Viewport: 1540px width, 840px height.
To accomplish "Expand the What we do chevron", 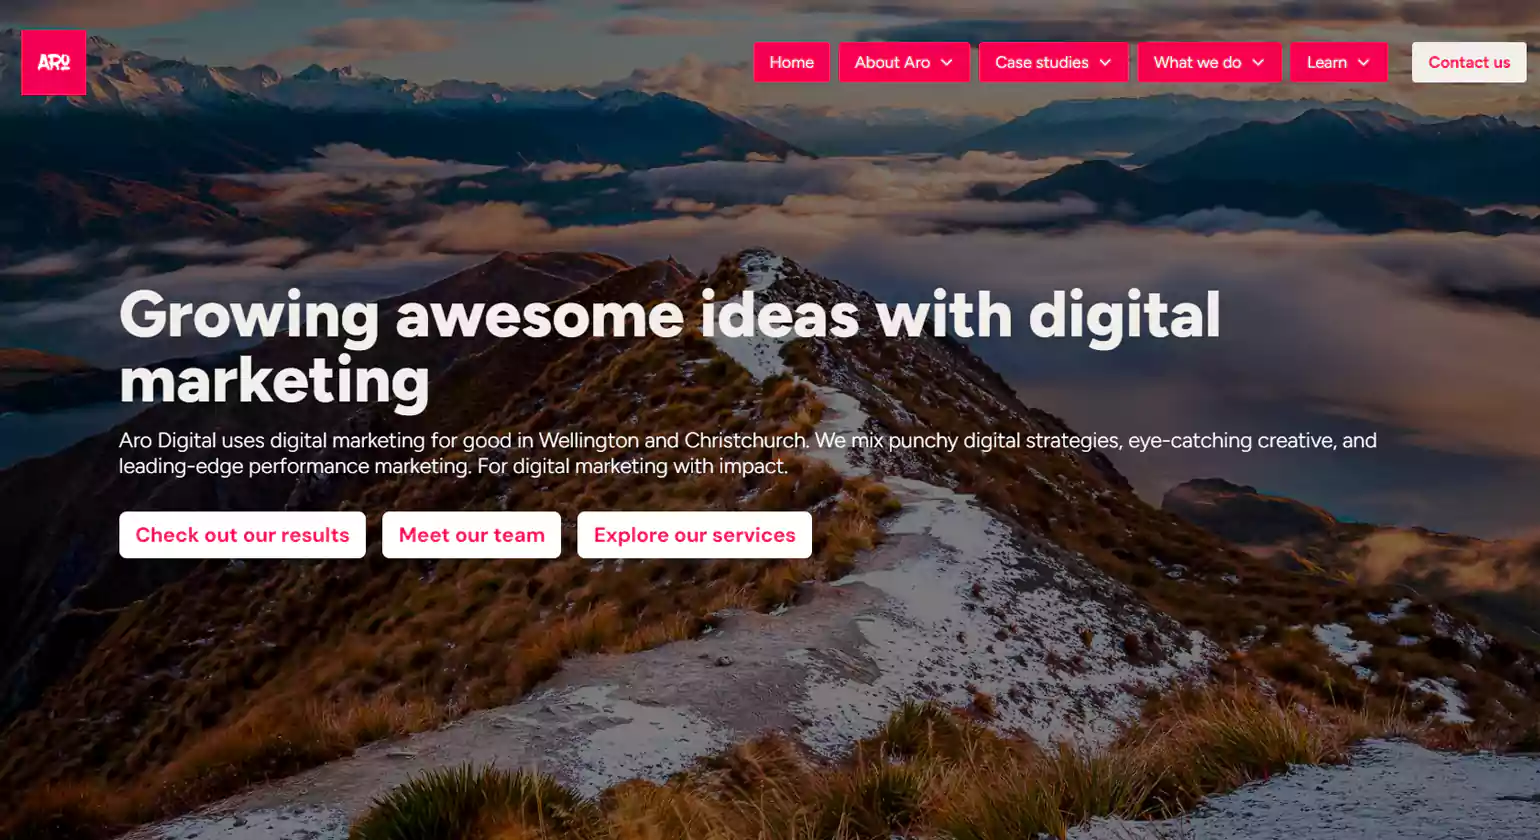I will pos(1258,62).
